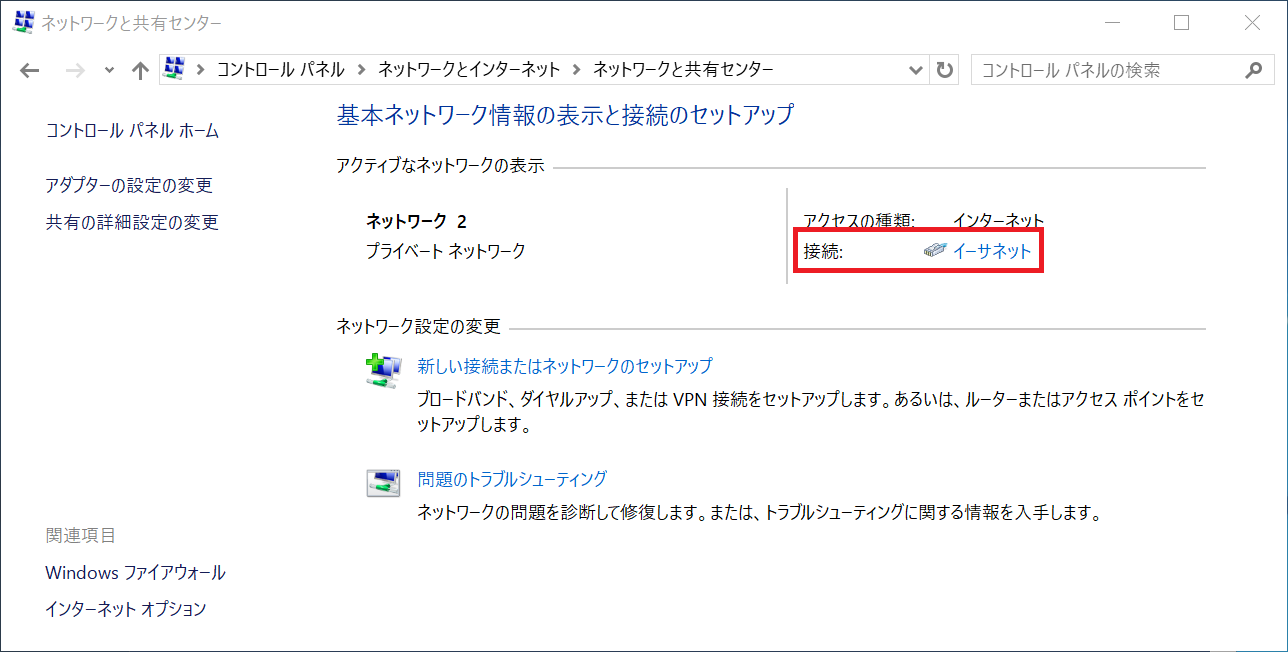Select アダプターの設定の変更 in the sidebar
Image resolution: width=1288 pixels, height=652 pixels.
[128, 185]
